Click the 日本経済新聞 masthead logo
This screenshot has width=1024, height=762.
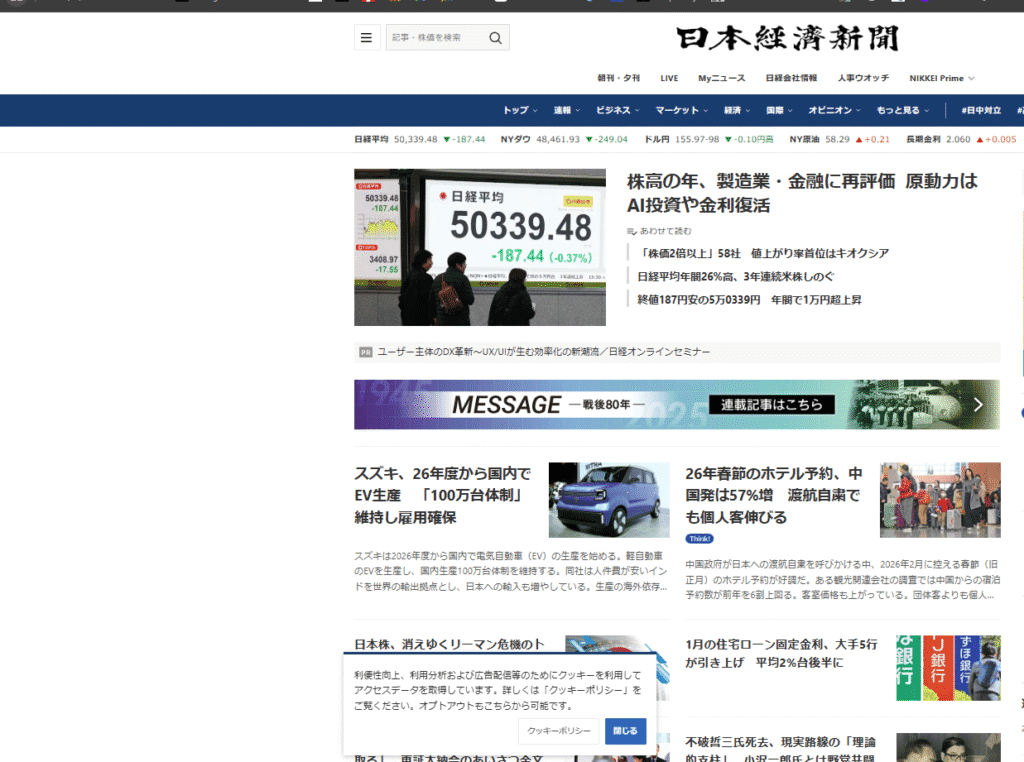pos(787,38)
